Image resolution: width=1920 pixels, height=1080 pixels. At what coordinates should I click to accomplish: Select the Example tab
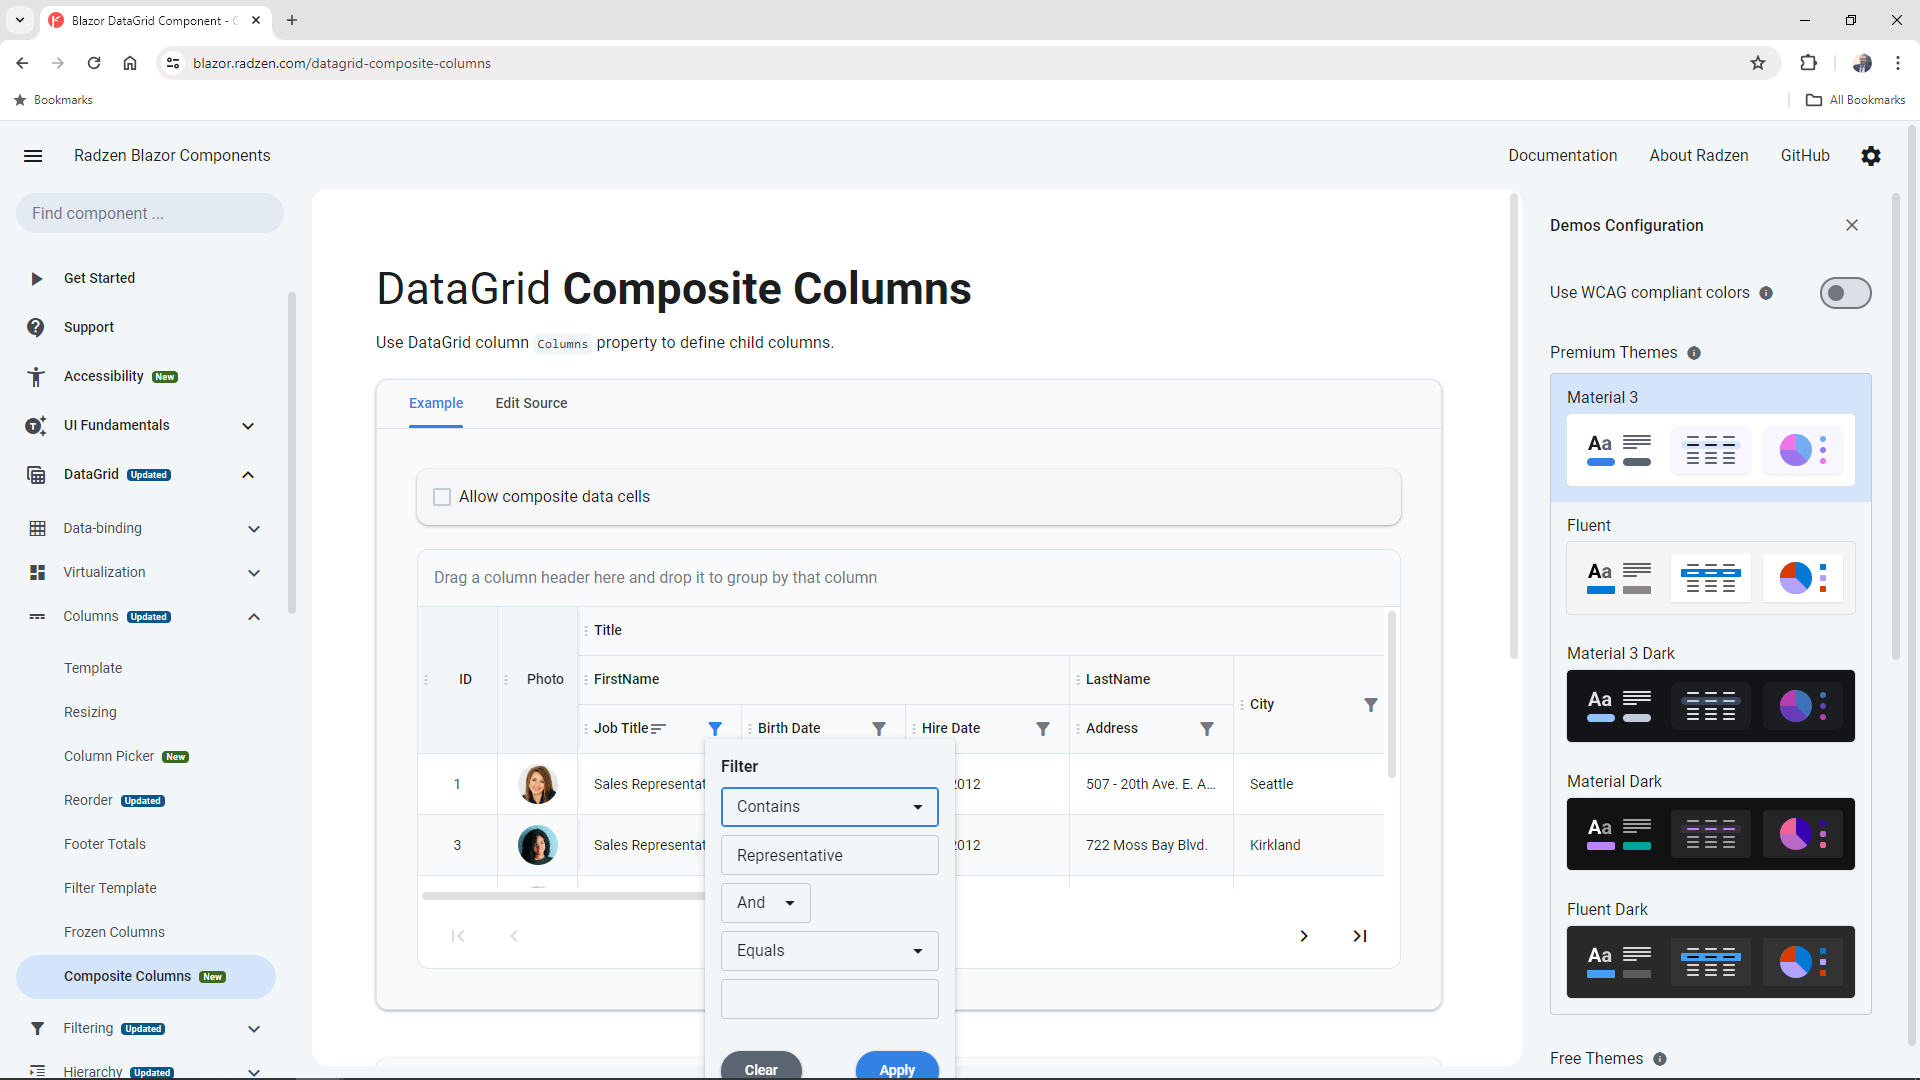click(436, 403)
